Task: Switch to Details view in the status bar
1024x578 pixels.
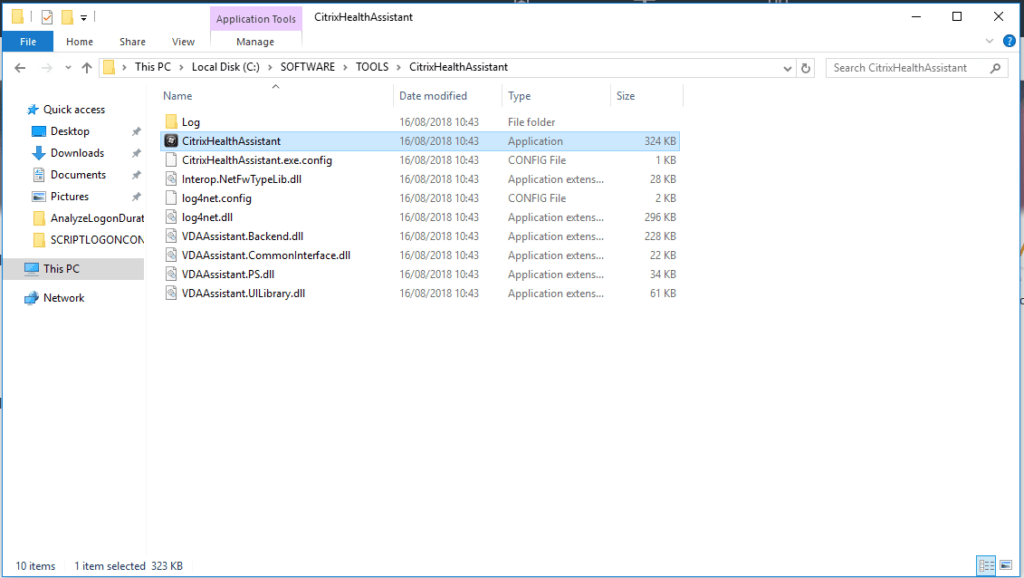Action: click(x=988, y=566)
